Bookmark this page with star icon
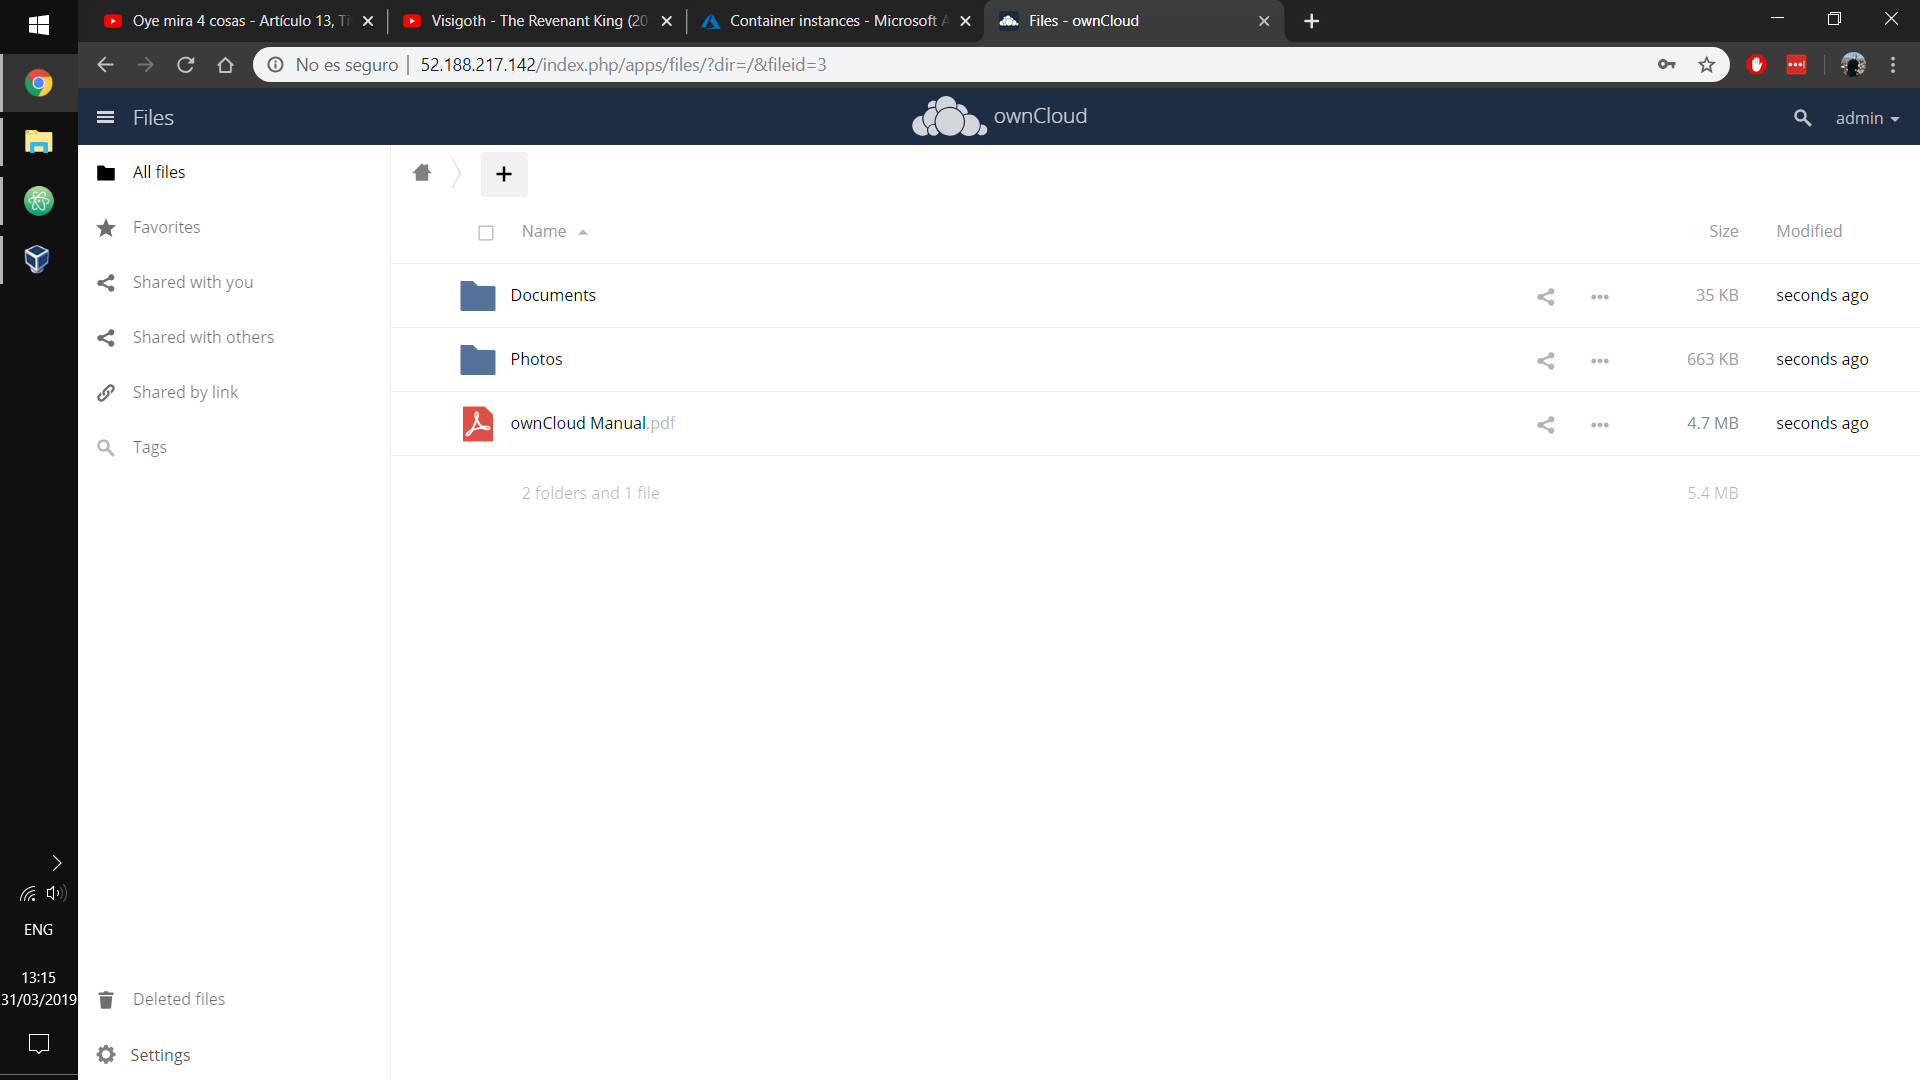The width and height of the screenshot is (1920, 1080). (x=1706, y=65)
